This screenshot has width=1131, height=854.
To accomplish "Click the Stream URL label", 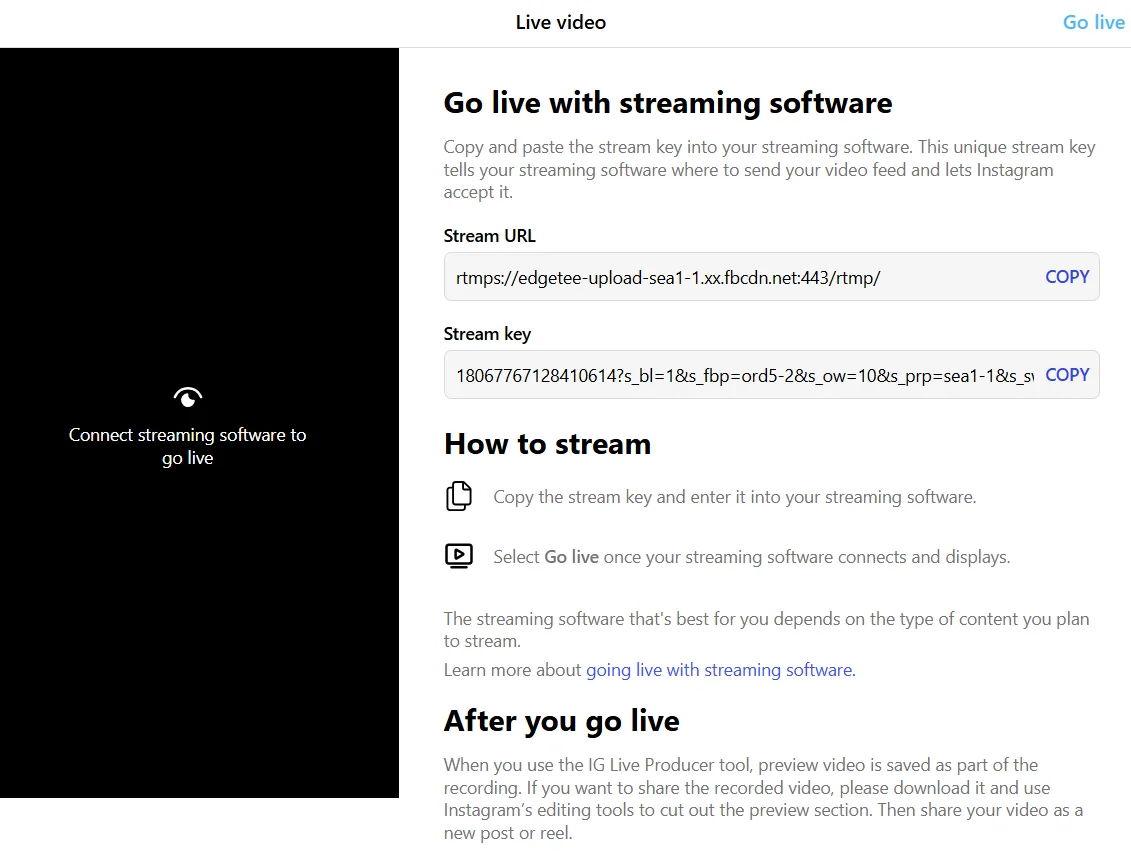I will (x=489, y=235).
